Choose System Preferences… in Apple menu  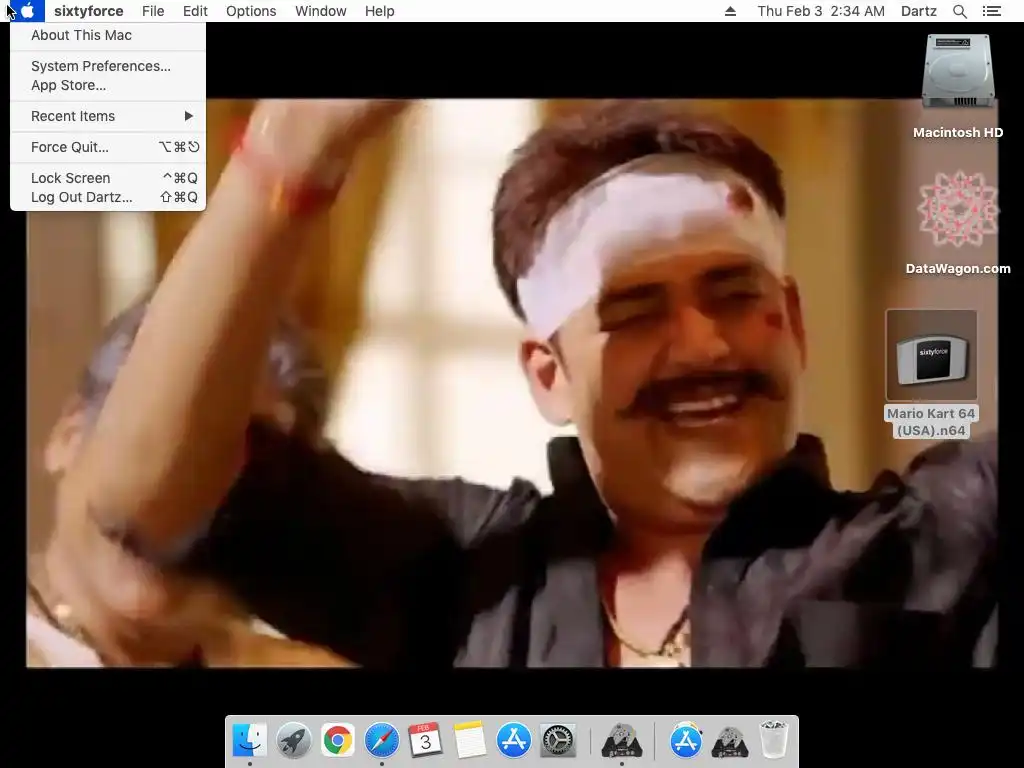[108, 66]
